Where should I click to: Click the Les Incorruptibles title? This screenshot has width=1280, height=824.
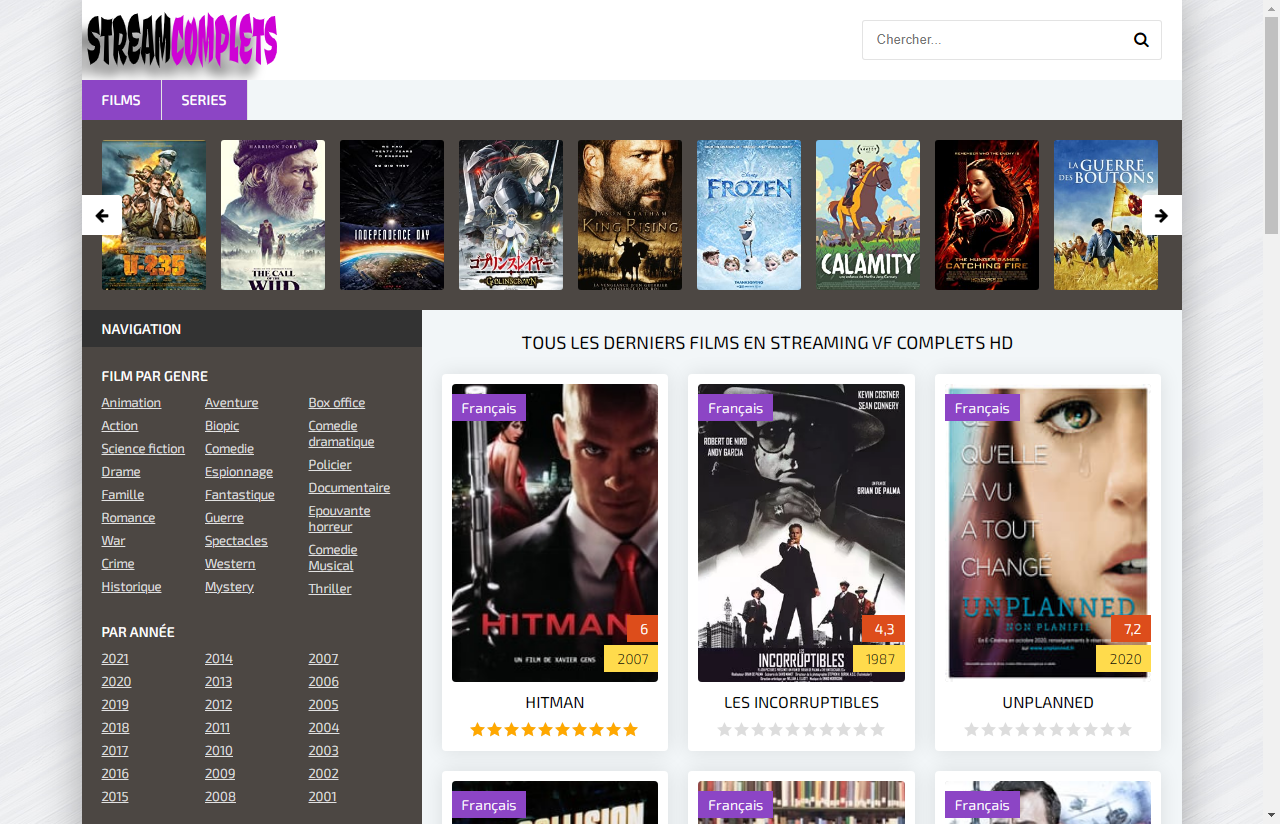point(801,703)
